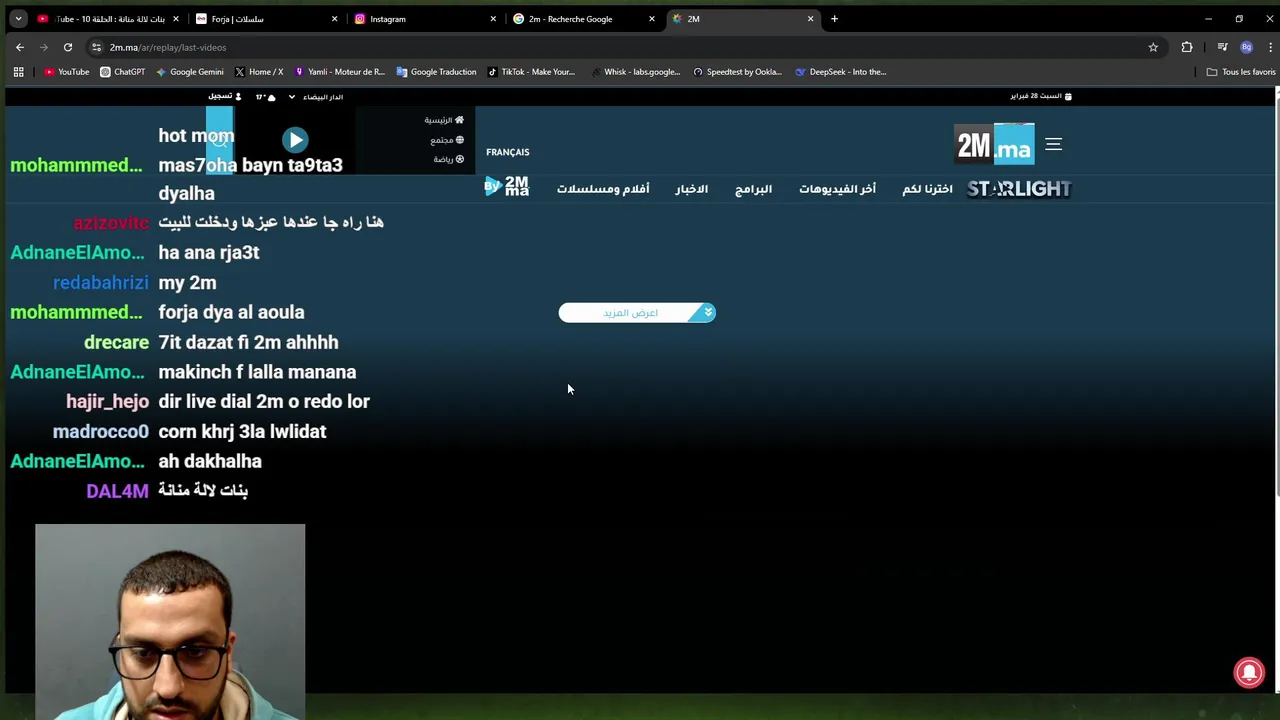1280x720 pixels.
Task: Click the اعرض المزيد show more button
Action: pyautogui.click(x=637, y=313)
